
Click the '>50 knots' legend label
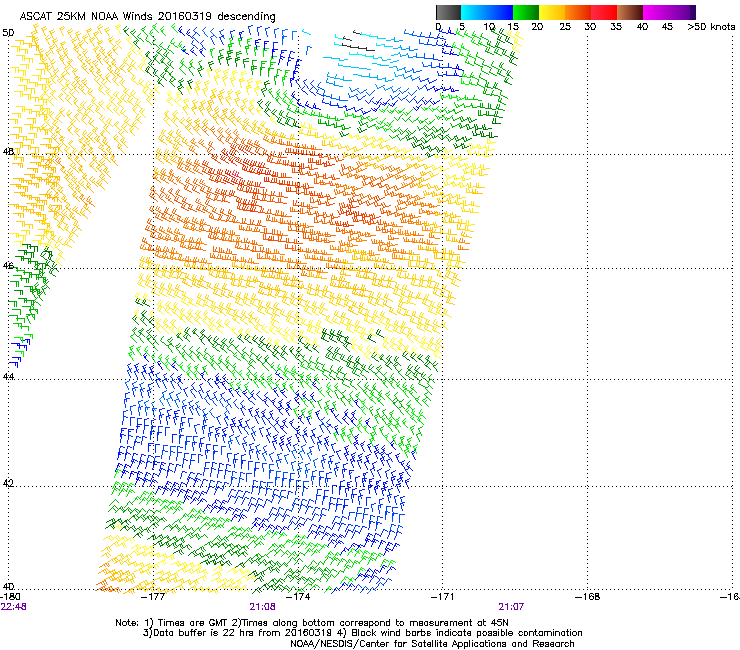tap(711, 27)
